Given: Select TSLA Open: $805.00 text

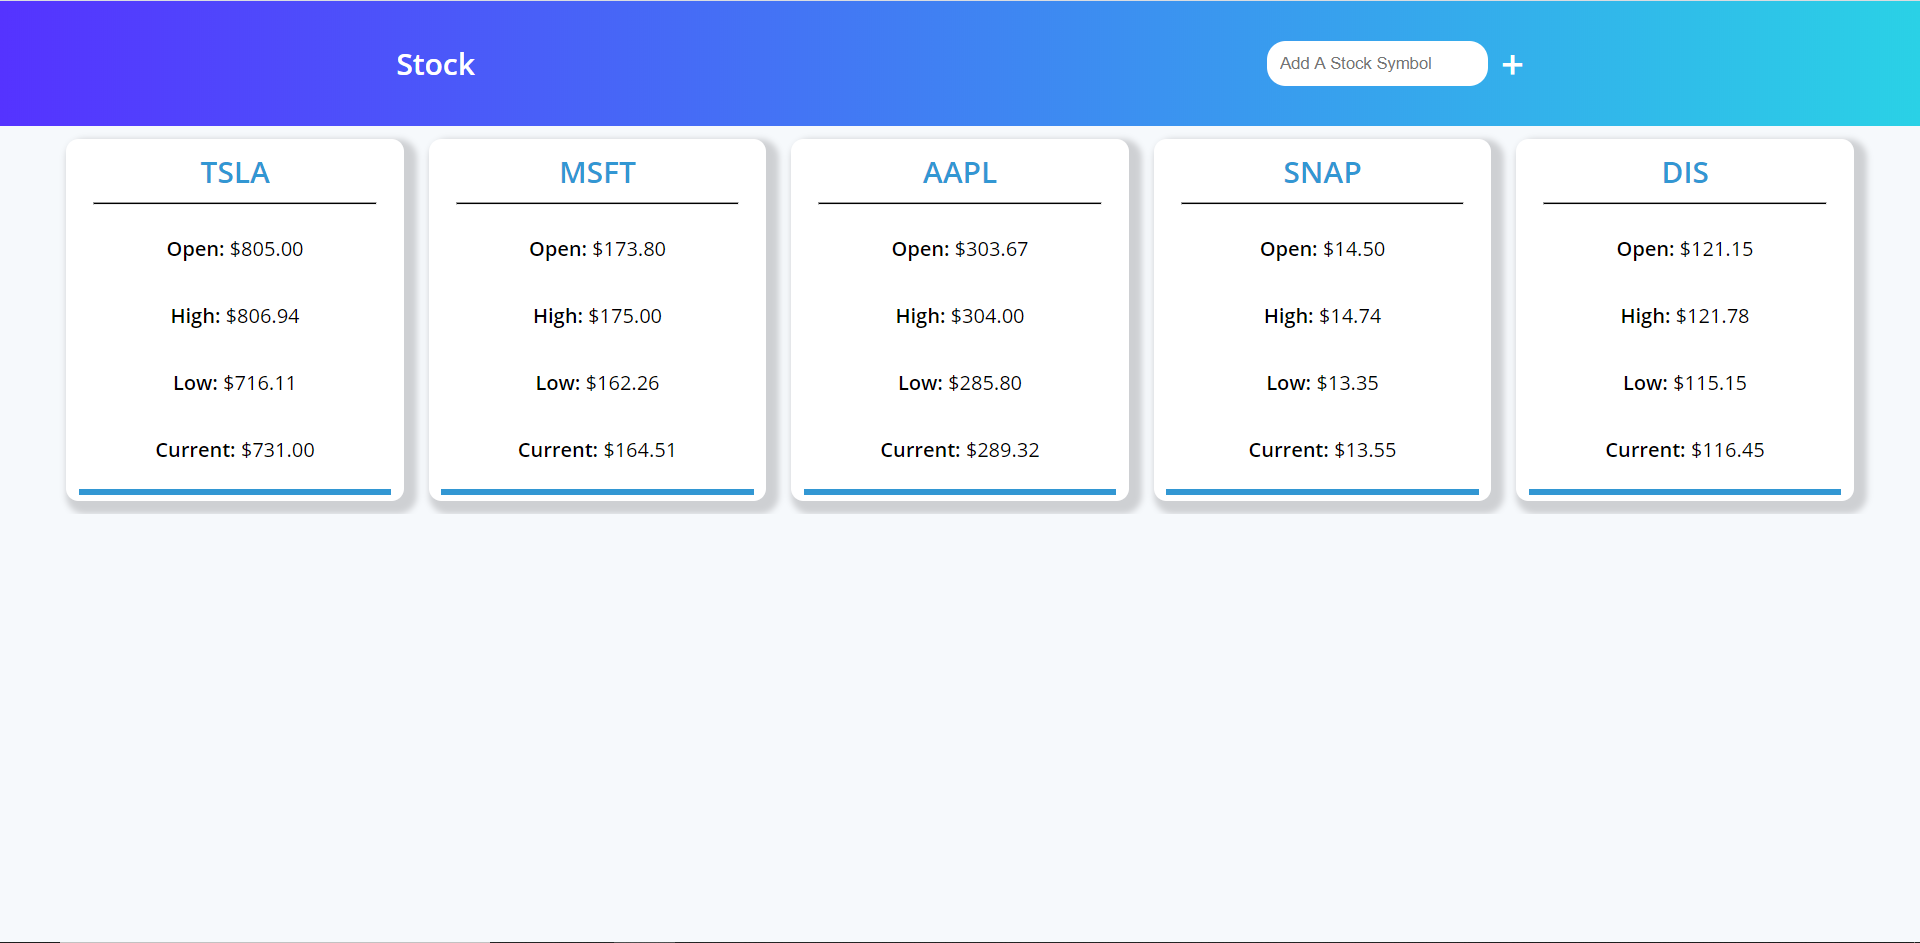Looking at the screenshot, I should click(235, 249).
